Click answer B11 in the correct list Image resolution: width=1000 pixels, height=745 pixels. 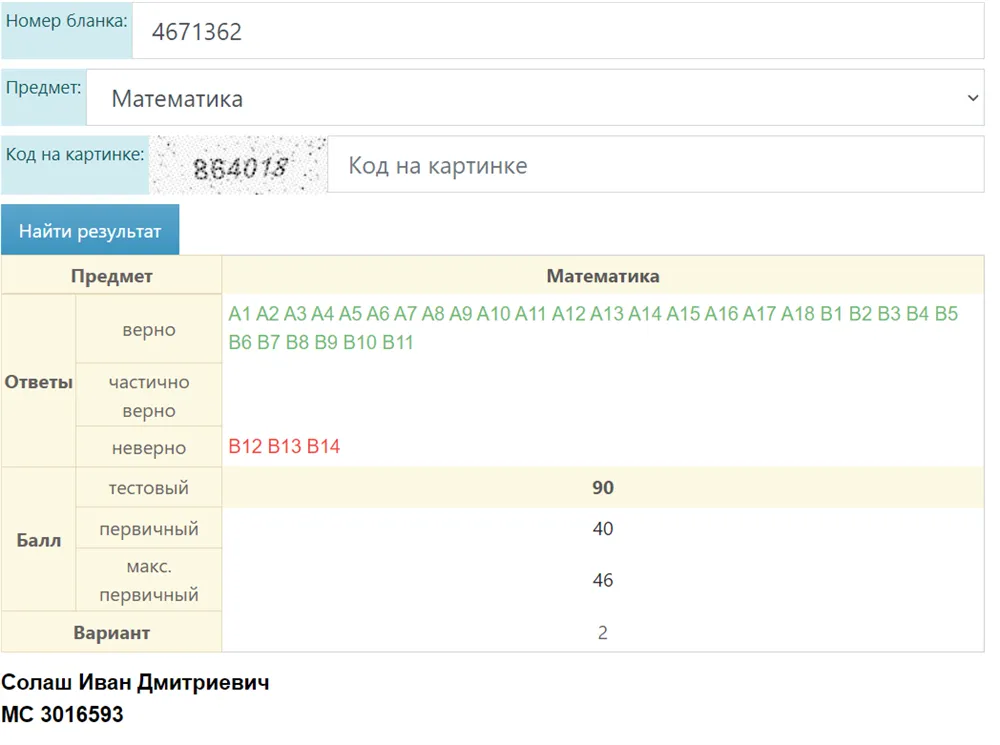(x=398, y=343)
